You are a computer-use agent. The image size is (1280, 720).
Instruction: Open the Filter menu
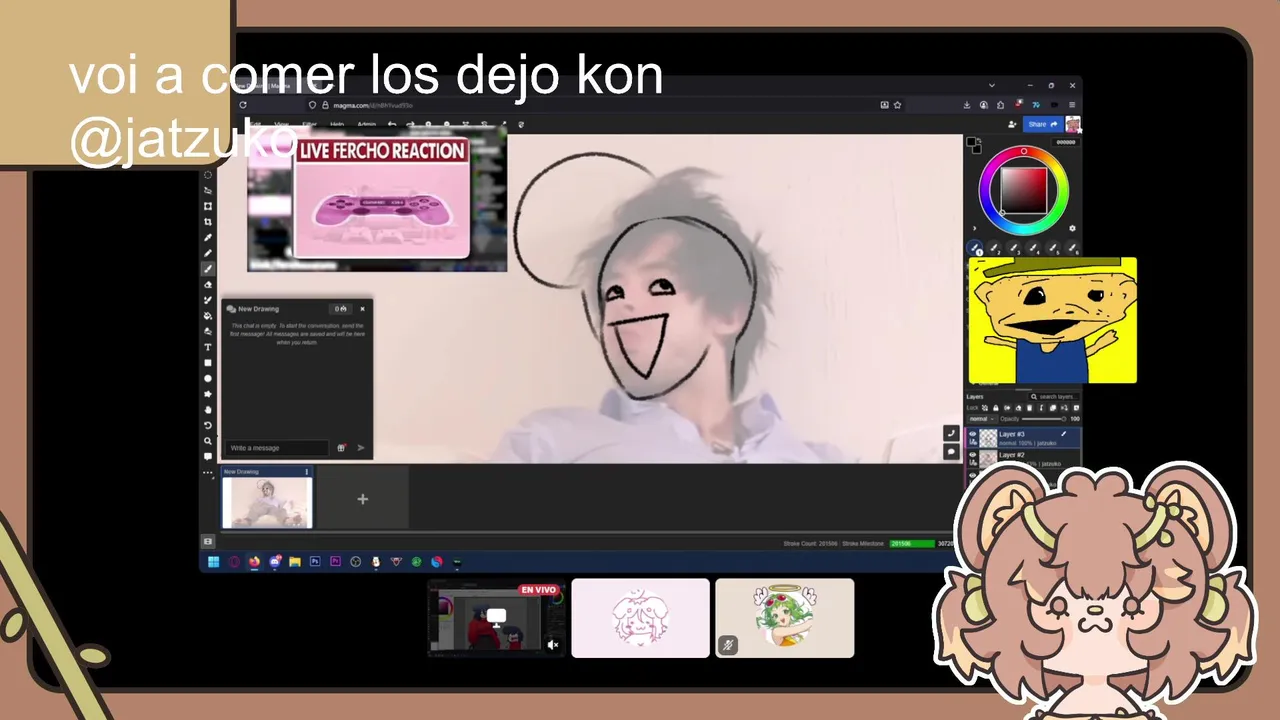[309, 125]
